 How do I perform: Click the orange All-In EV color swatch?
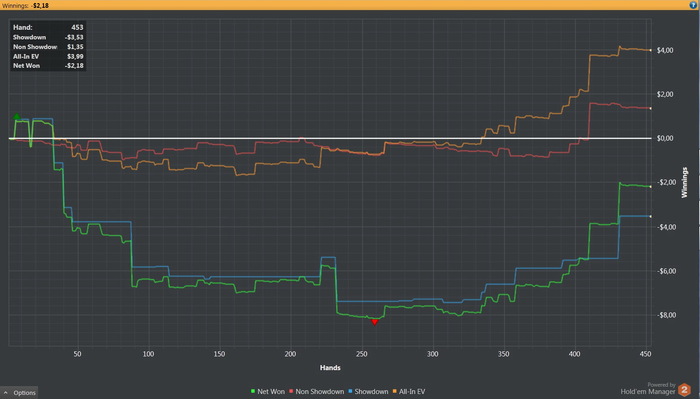pos(395,391)
